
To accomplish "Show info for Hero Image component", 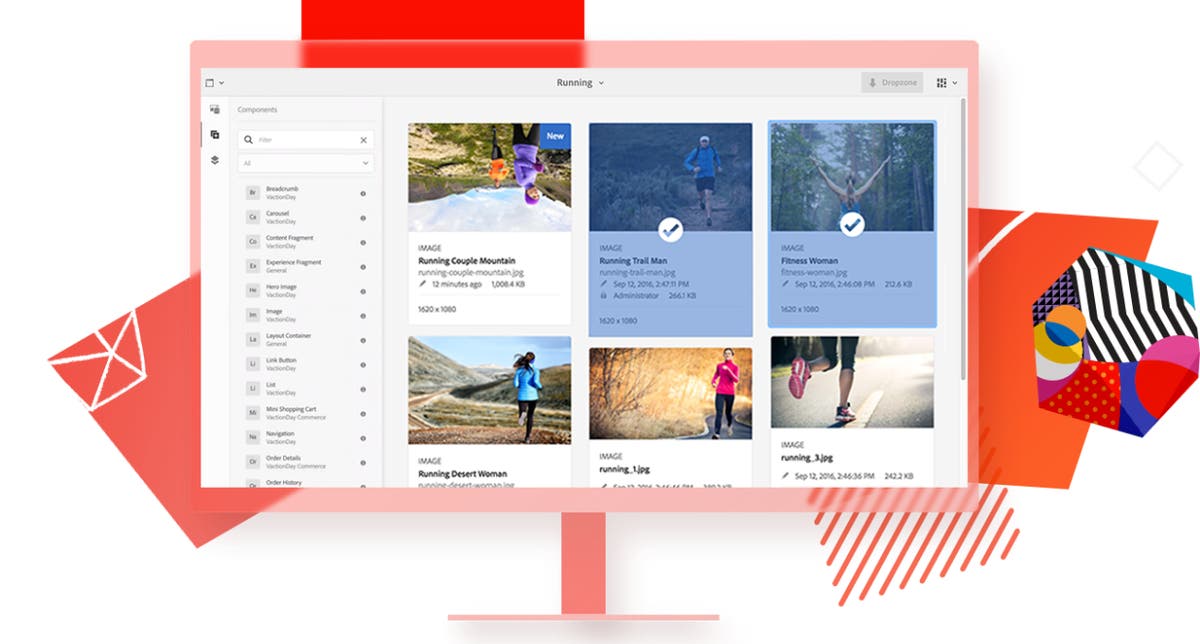I will (362, 291).
